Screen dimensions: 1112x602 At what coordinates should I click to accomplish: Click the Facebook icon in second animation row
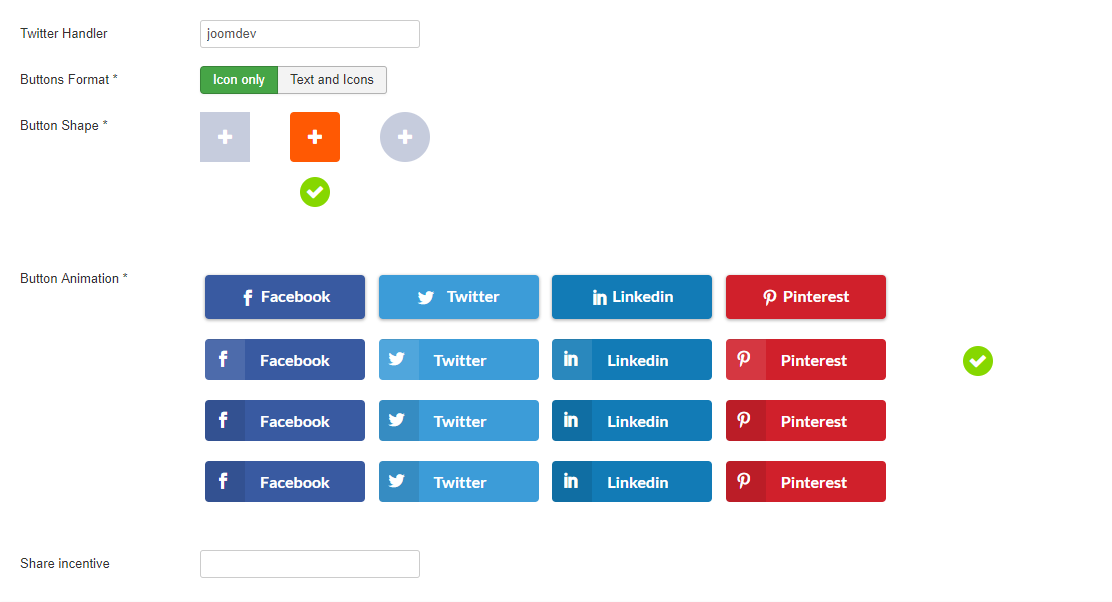click(x=223, y=359)
